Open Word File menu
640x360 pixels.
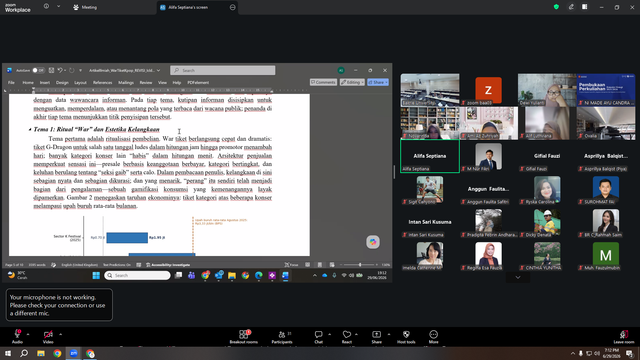tap(11, 82)
